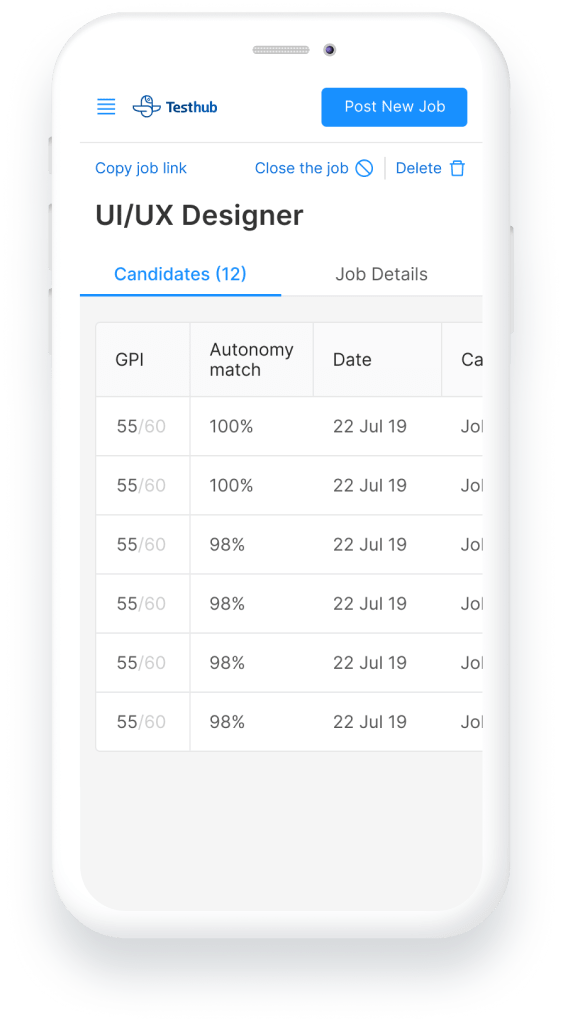Screen dimensions: 562x1023
Task: Click the UI/UX Designer job title
Action: (x=199, y=215)
